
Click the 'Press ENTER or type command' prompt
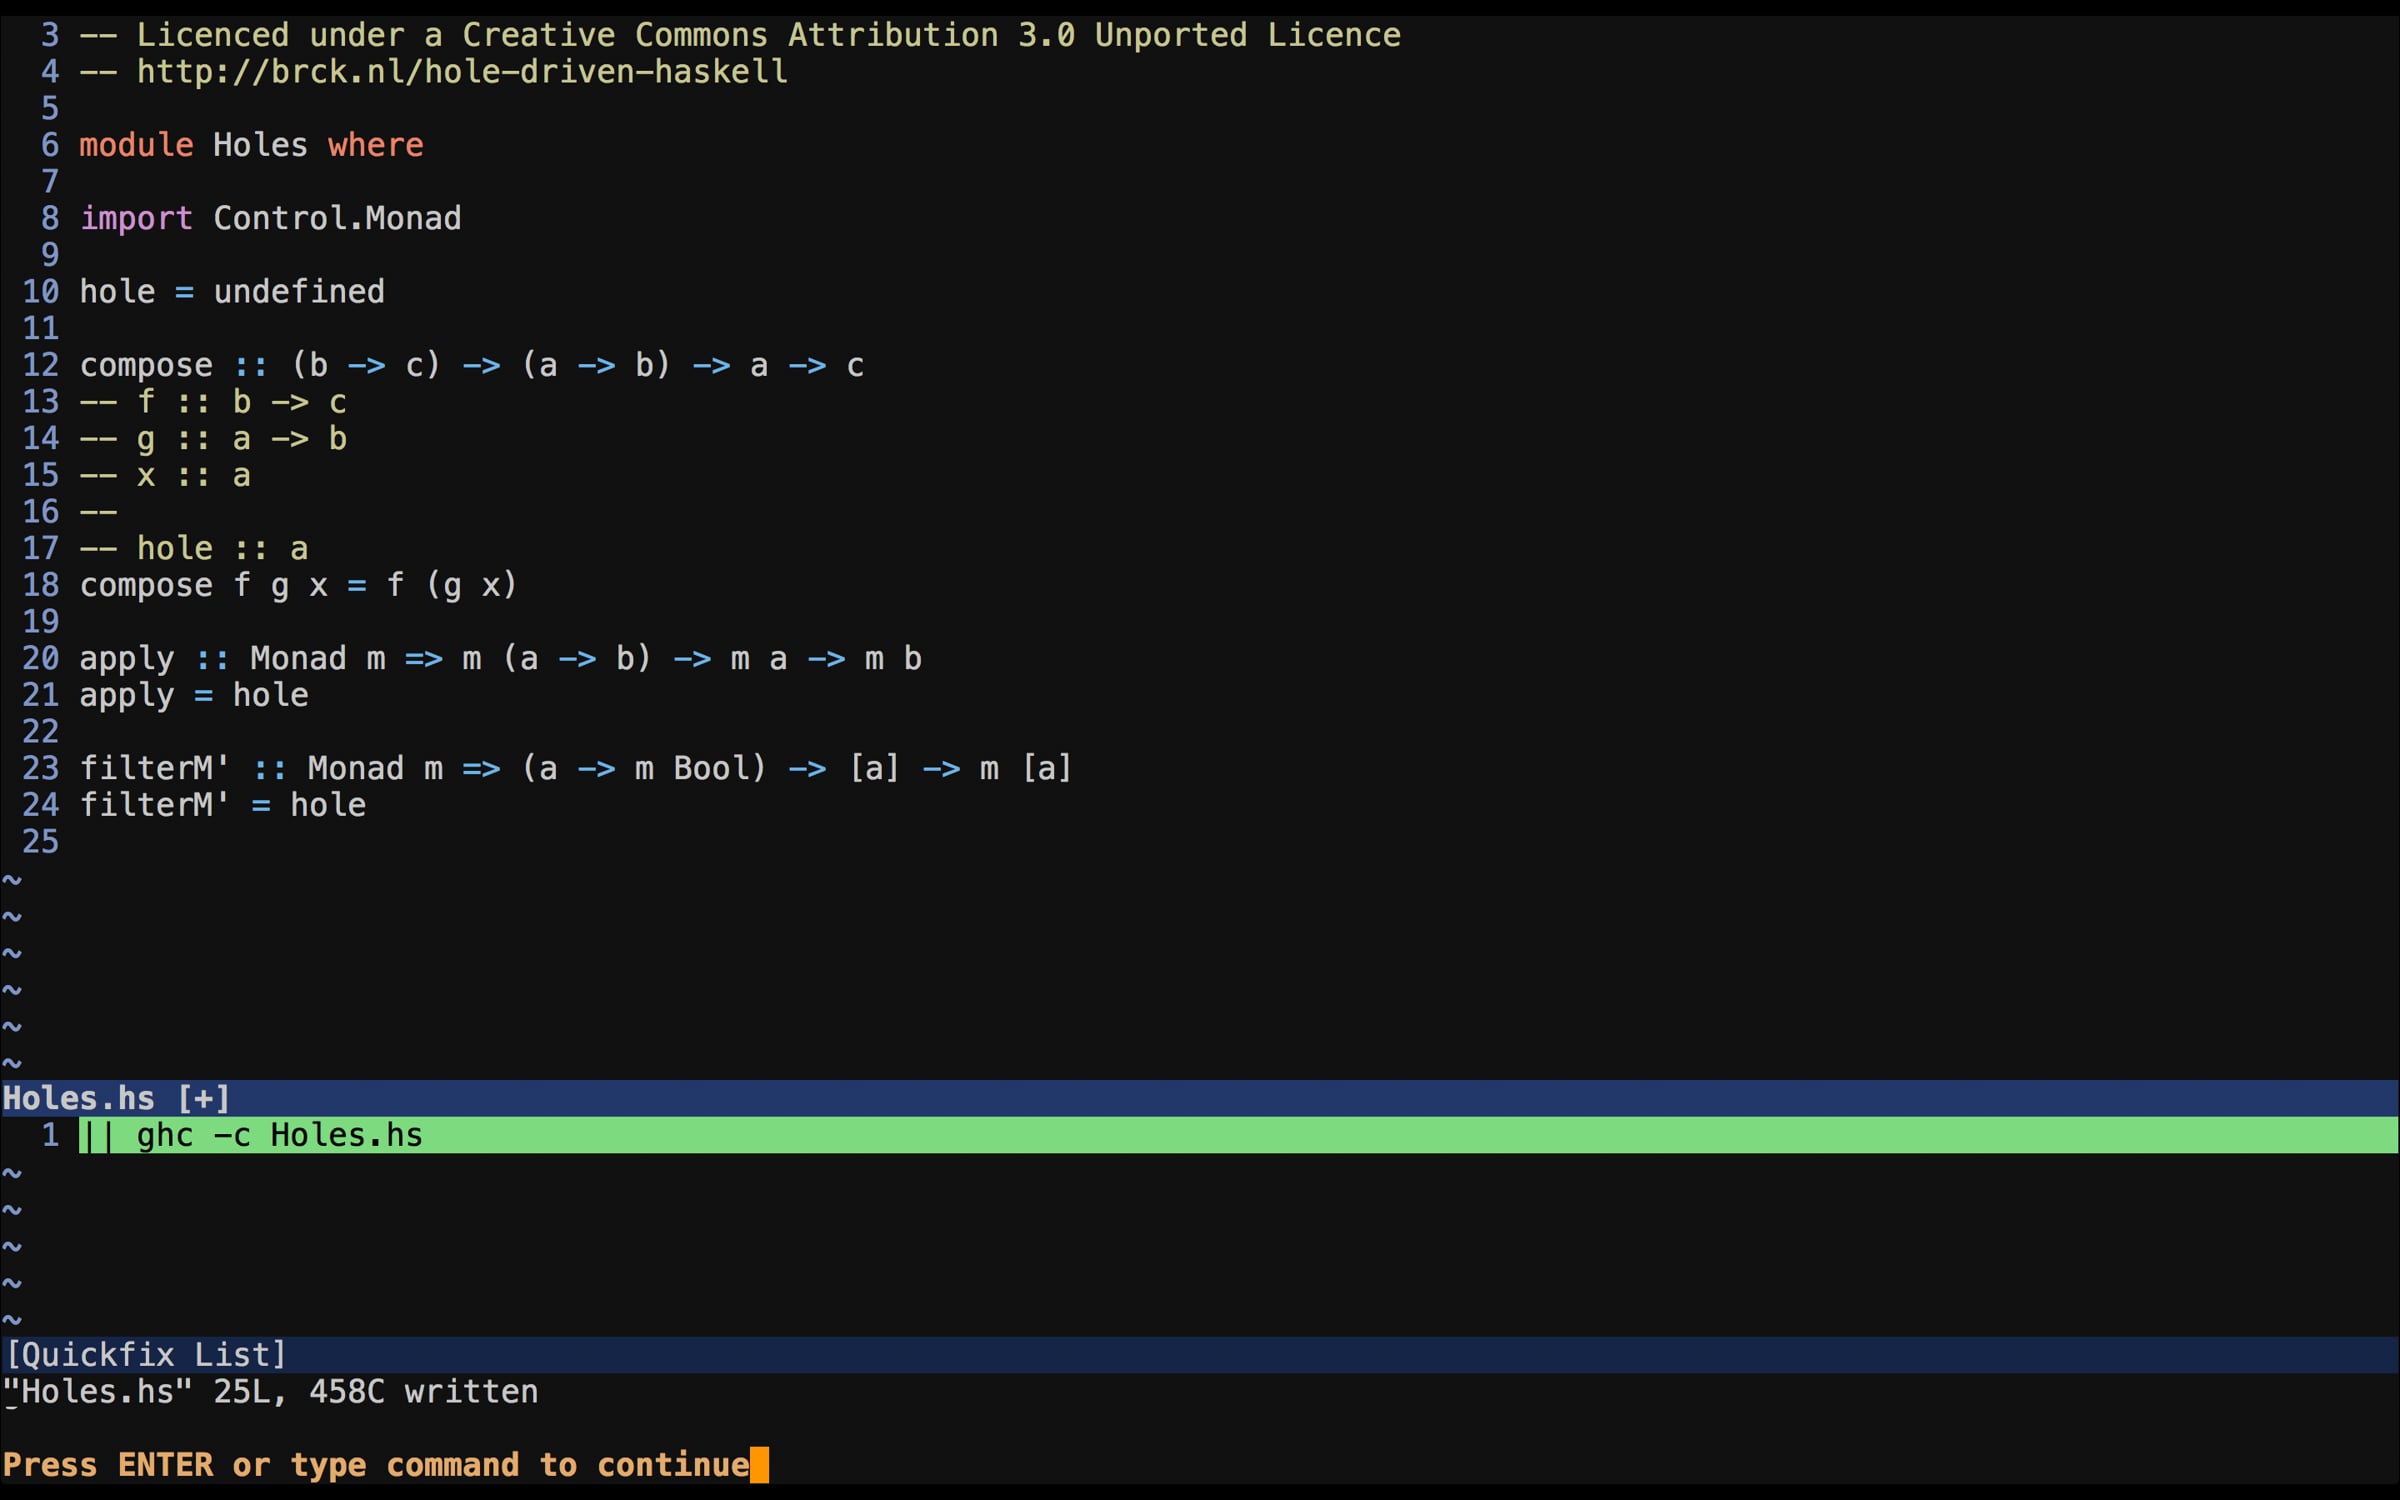[x=375, y=1465]
